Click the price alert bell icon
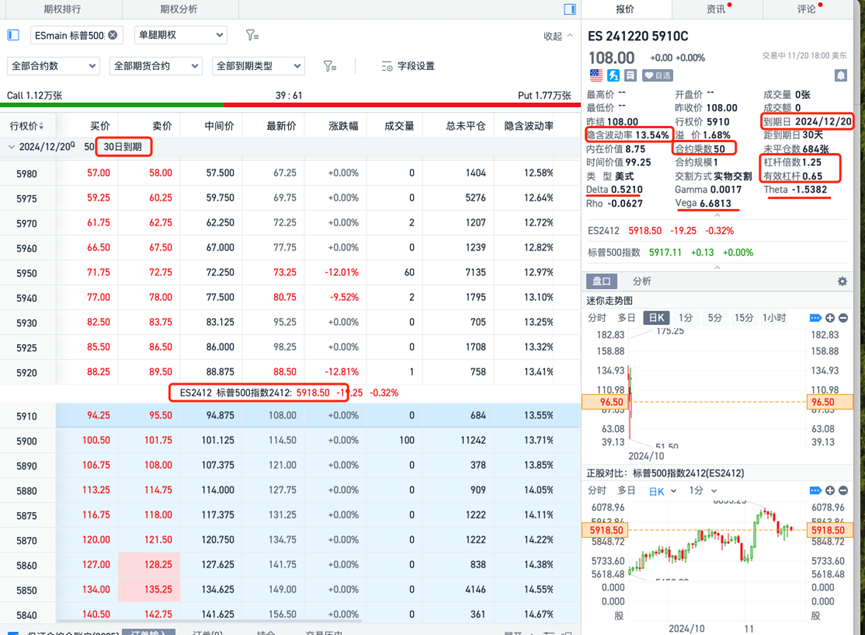 click(x=841, y=75)
